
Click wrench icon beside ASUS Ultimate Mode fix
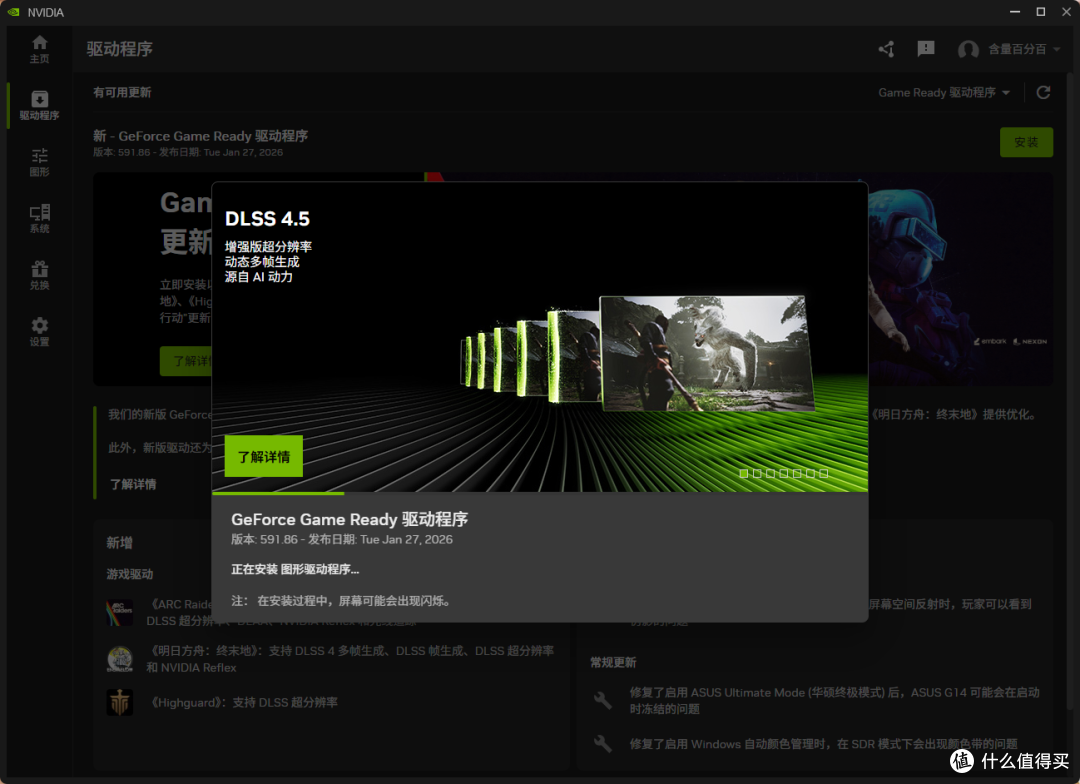click(603, 700)
